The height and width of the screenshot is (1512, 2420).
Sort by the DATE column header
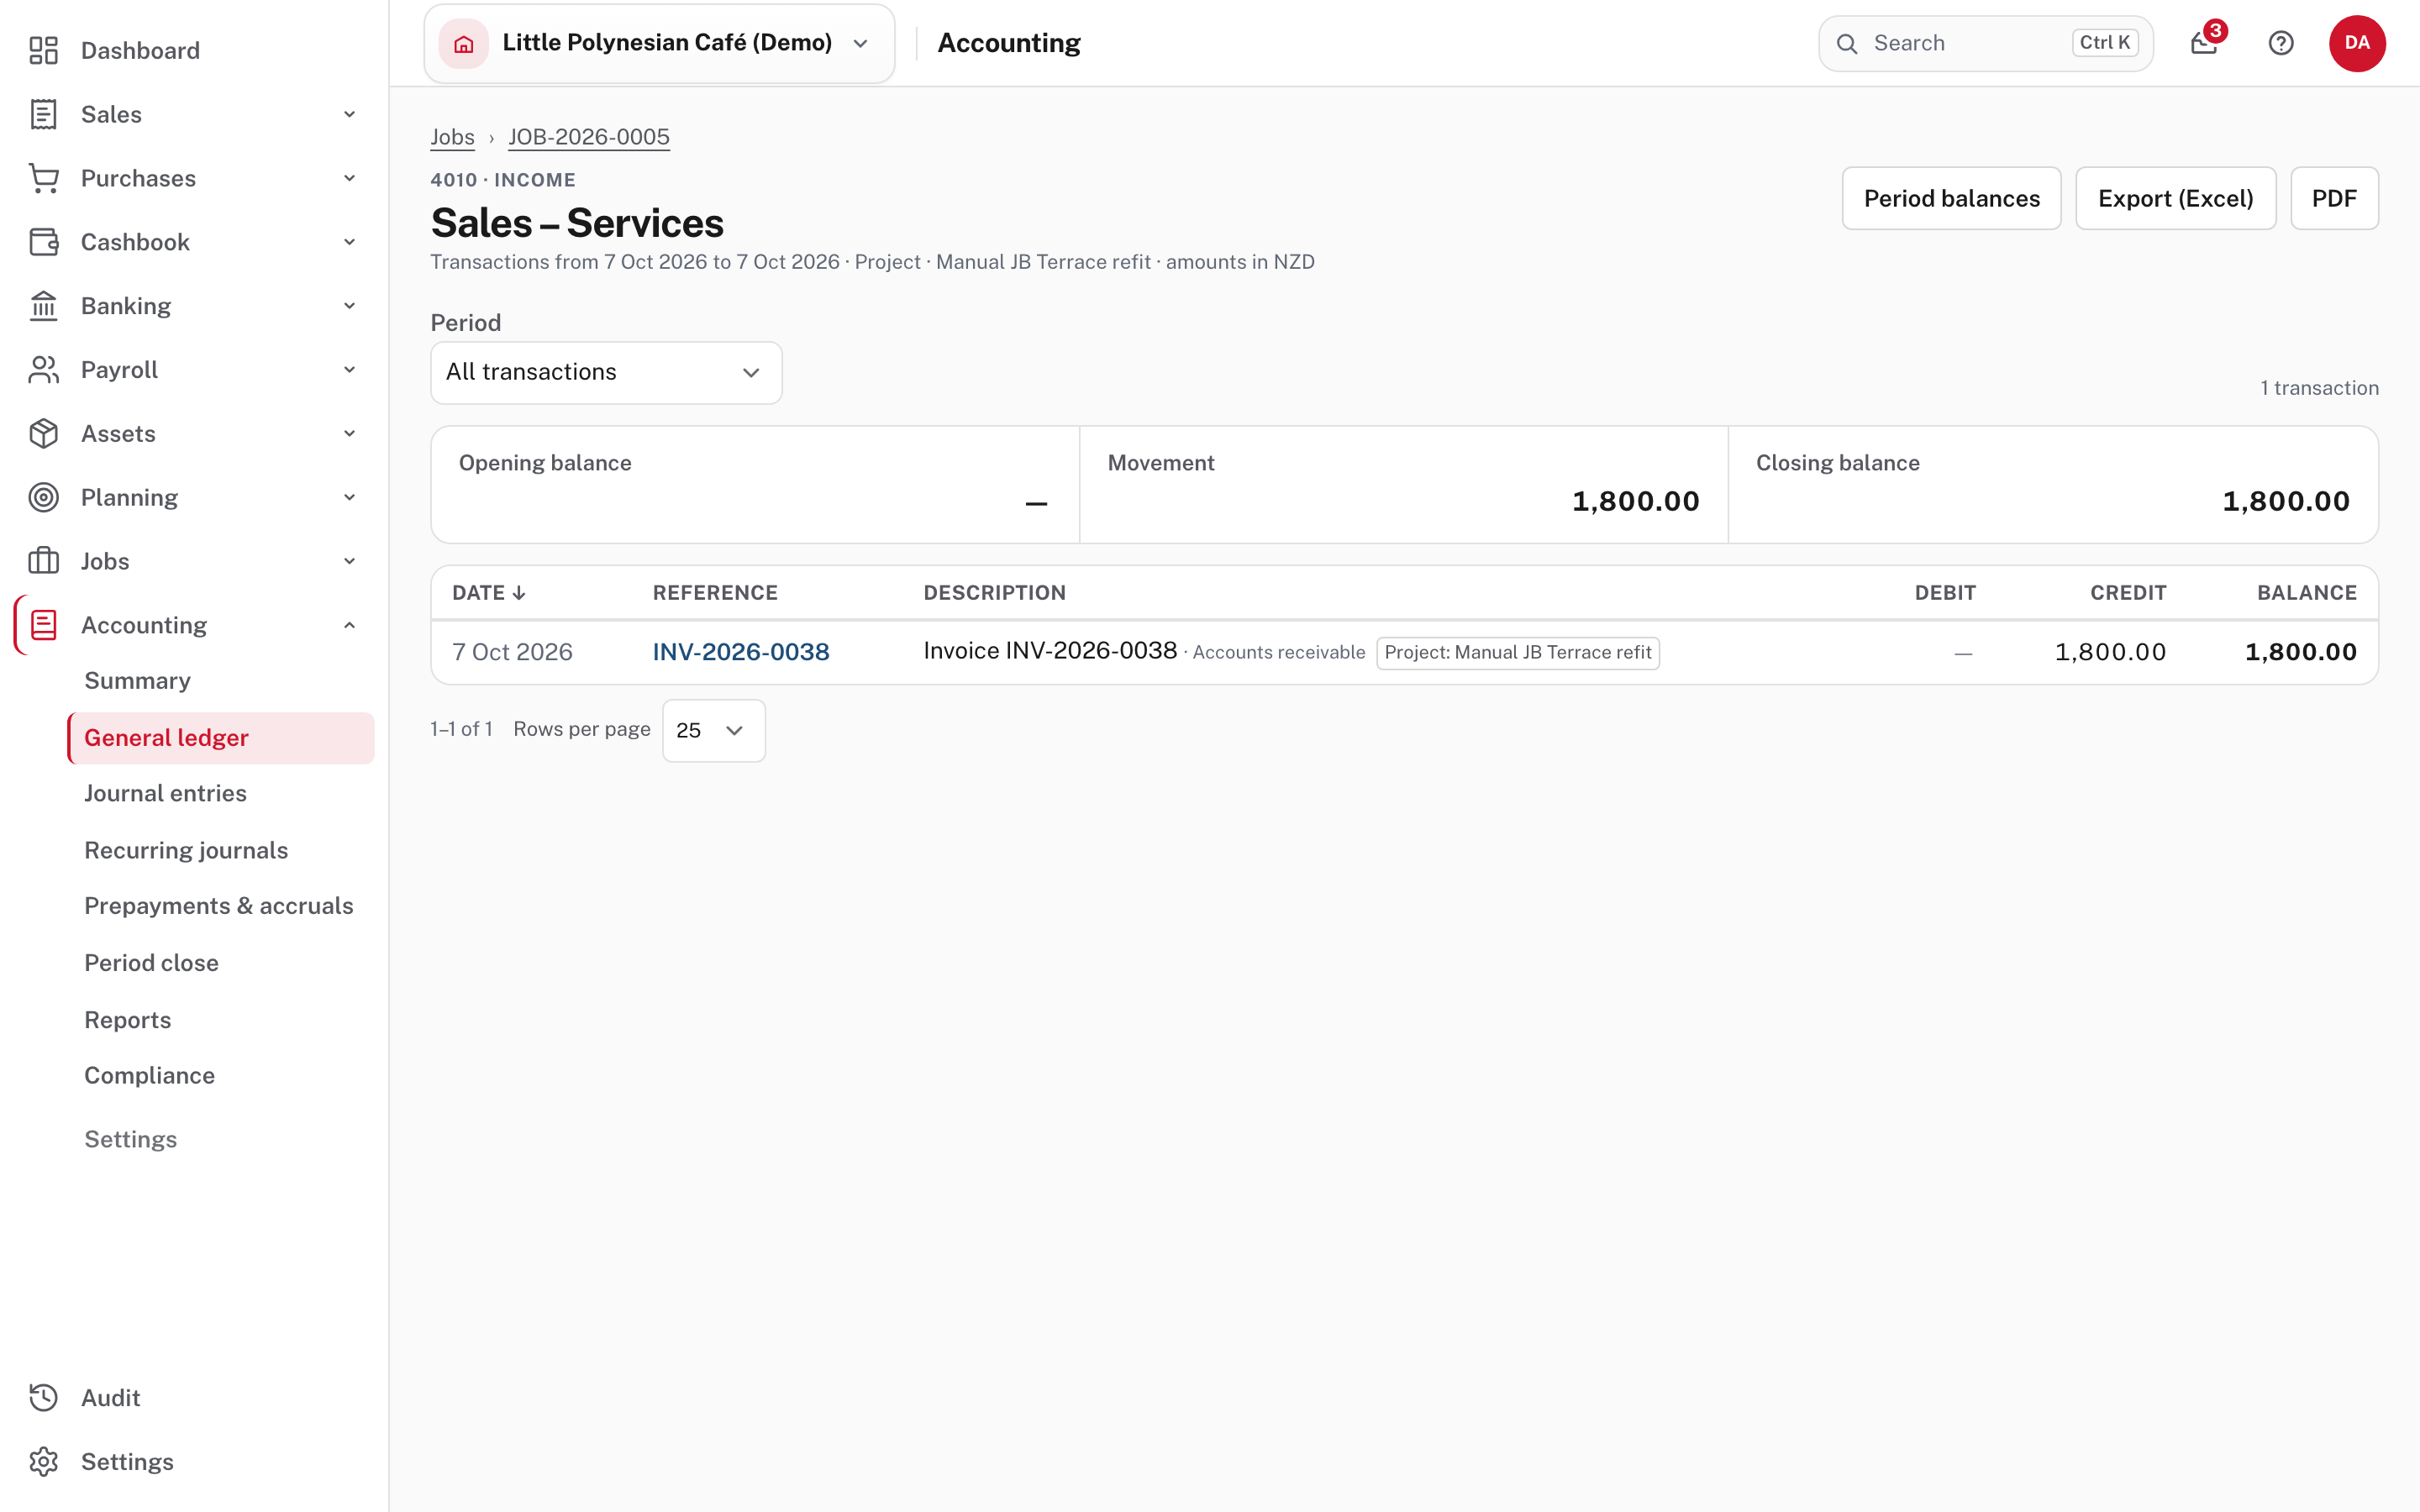click(x=488, y=593)
